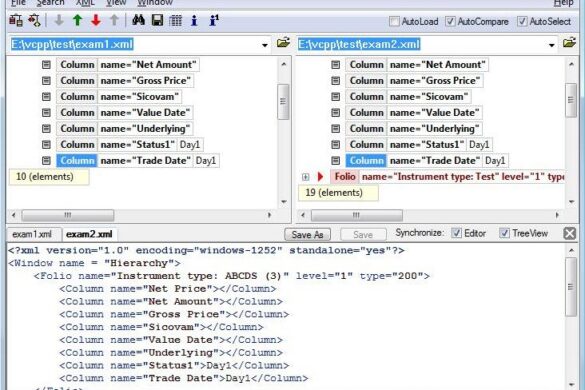Click the Column name="Net Price" editor line

[168, 289]
